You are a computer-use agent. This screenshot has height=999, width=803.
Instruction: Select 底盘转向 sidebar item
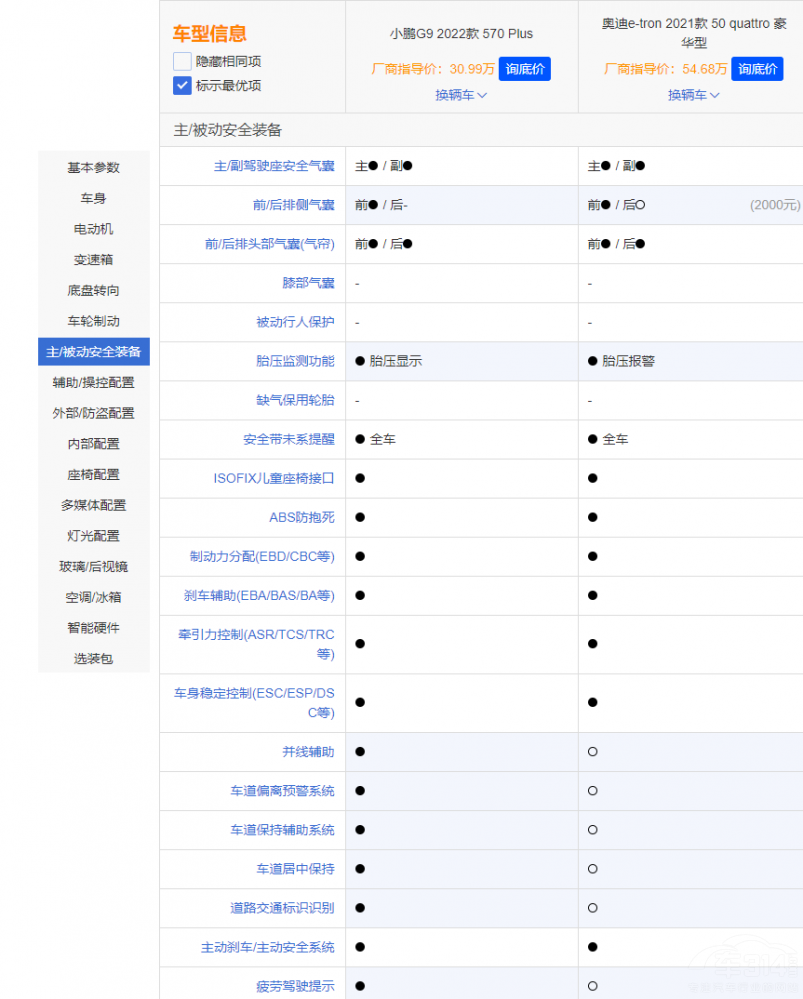pyautogui.click(x=94, y=290)
